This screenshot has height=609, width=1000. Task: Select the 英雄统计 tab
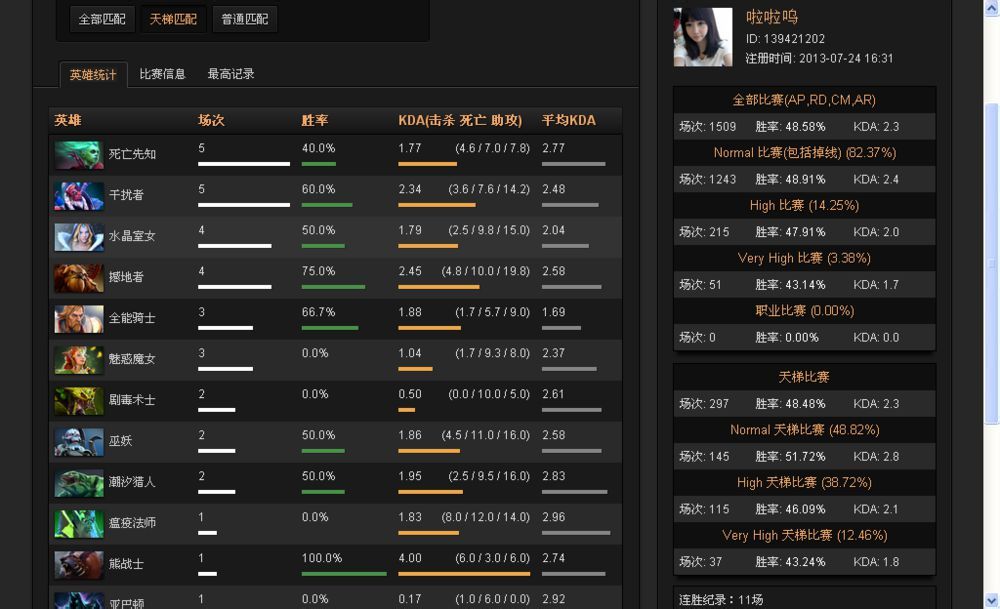pyautogui.click(x=93, y=75)
